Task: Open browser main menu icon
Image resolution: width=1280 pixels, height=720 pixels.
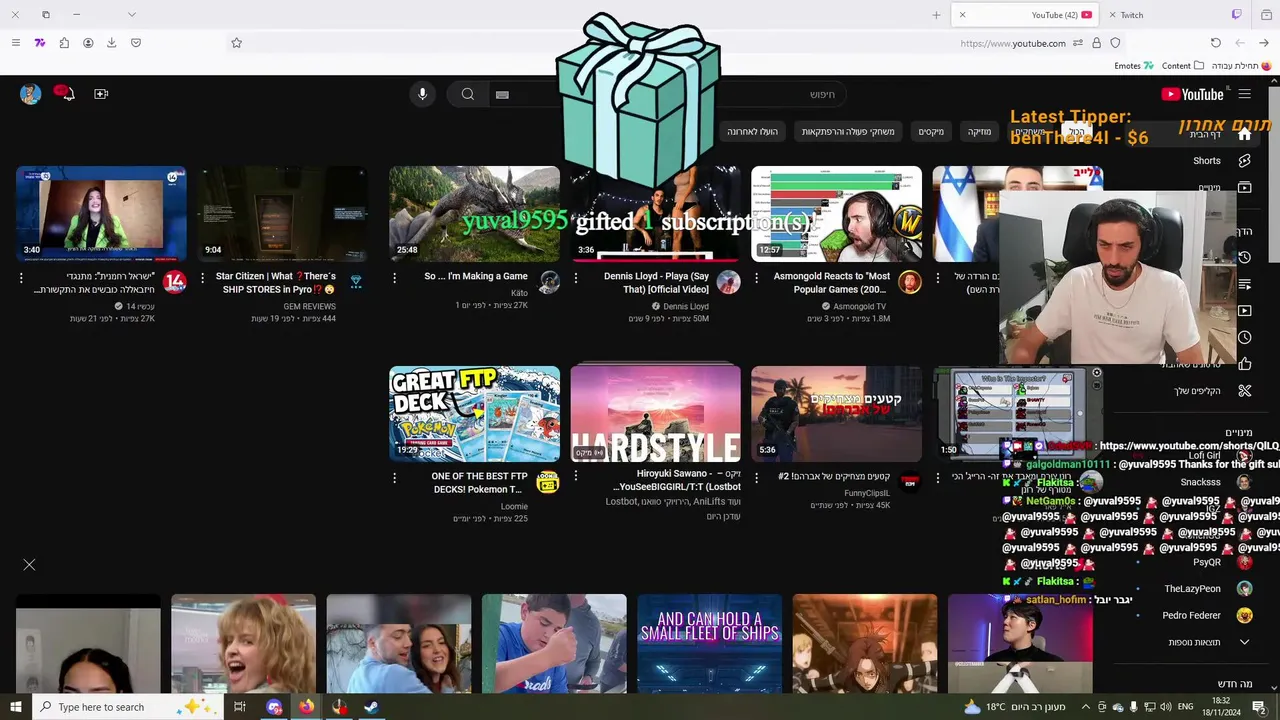Action: [x=15, y=43]
